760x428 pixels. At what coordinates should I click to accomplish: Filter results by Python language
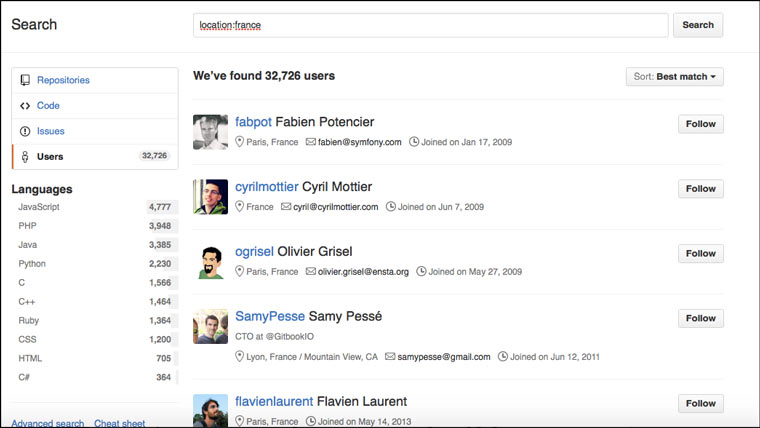(x=33, y=264)
